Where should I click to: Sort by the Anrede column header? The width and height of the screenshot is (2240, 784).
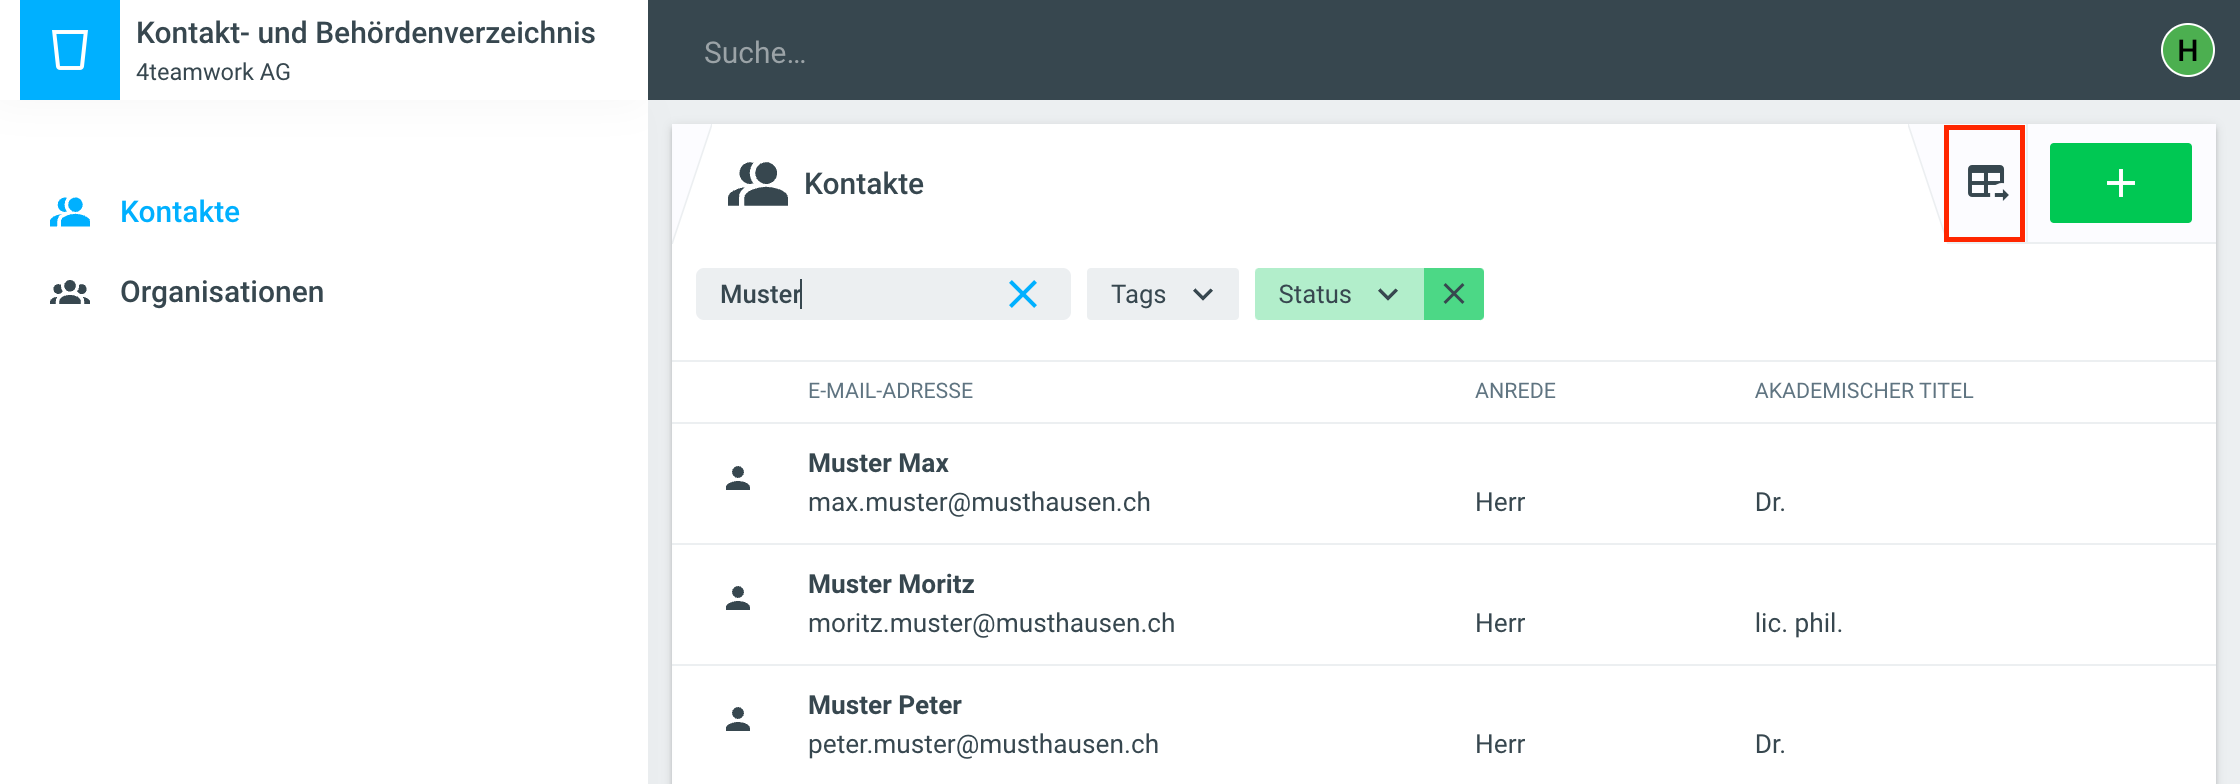pyautogui.click(x=1515, y=391)
